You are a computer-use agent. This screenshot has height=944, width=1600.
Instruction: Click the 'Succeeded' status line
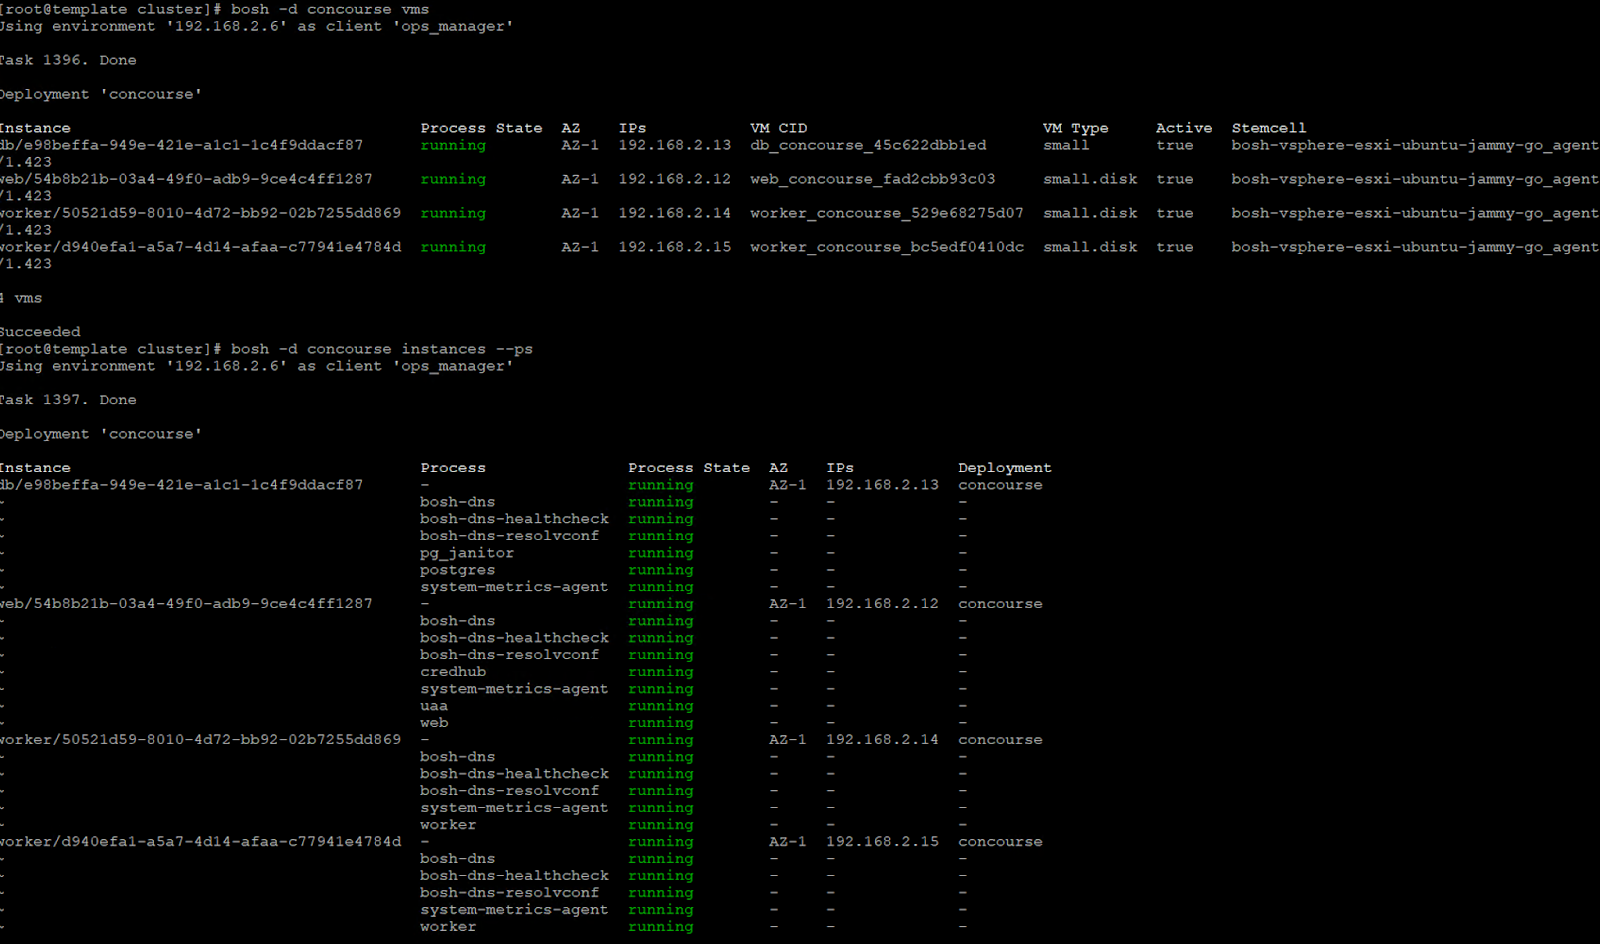tap(40, 332)
